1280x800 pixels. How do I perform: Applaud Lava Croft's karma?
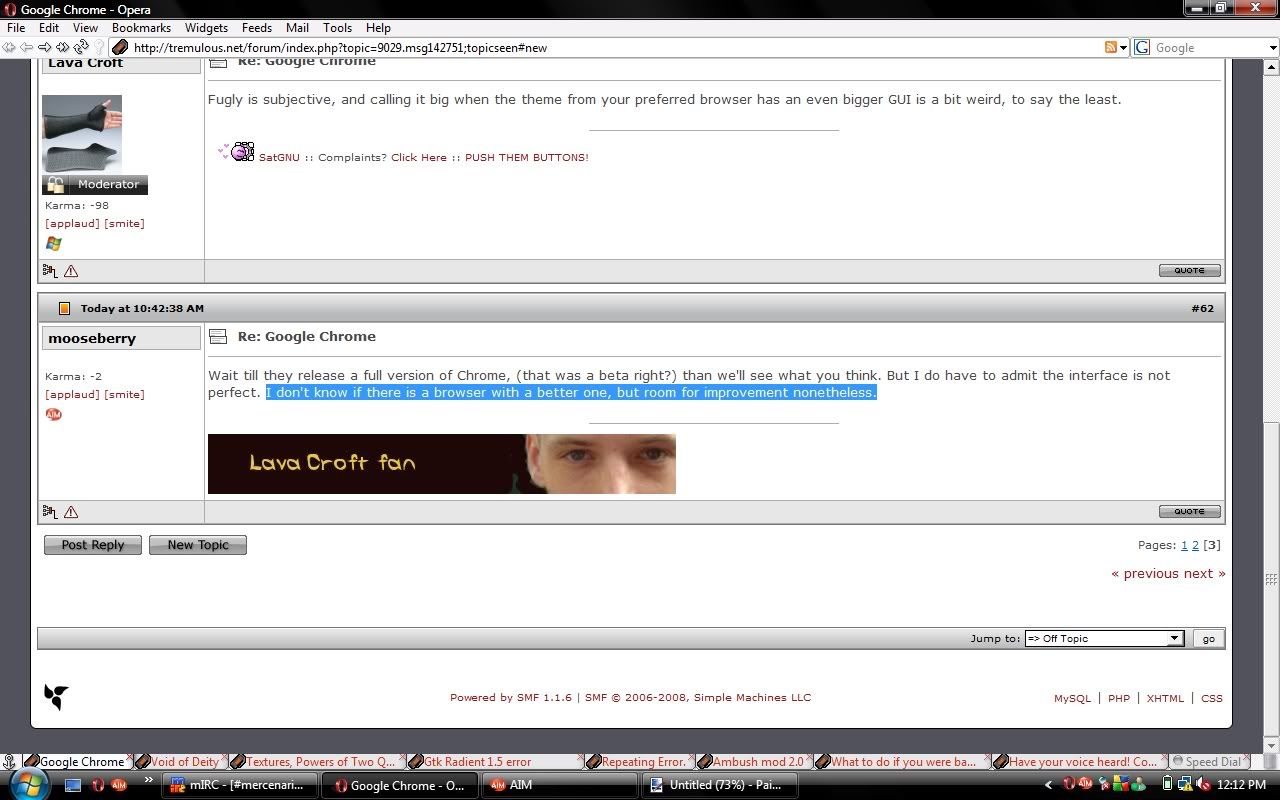coord(72,223)
